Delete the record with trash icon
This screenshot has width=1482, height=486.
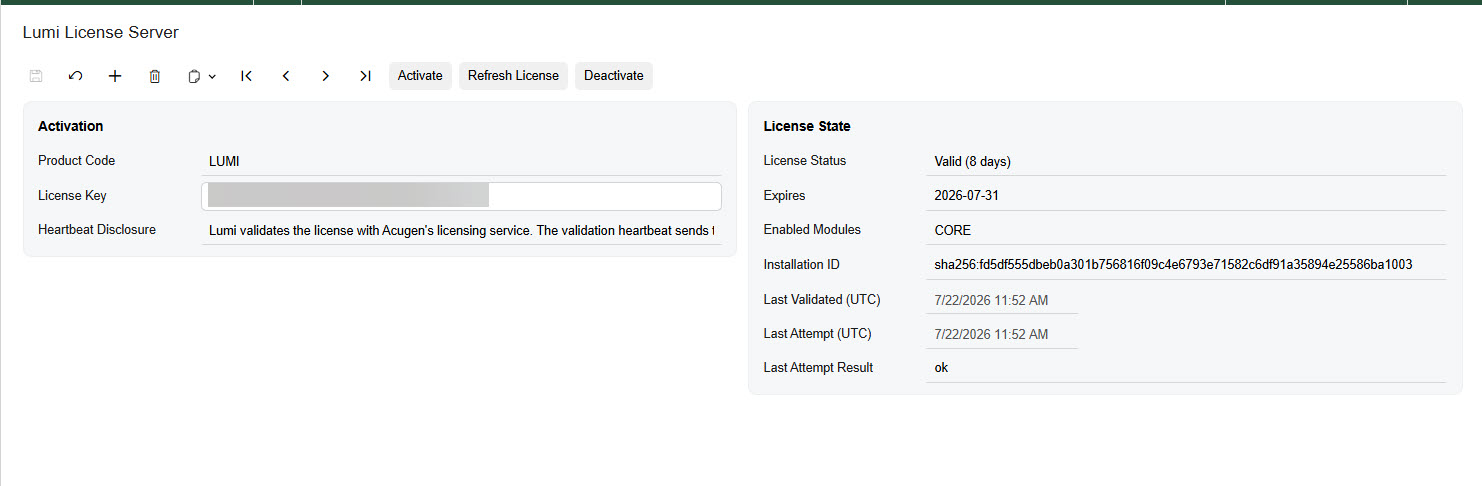coord(155,76)
